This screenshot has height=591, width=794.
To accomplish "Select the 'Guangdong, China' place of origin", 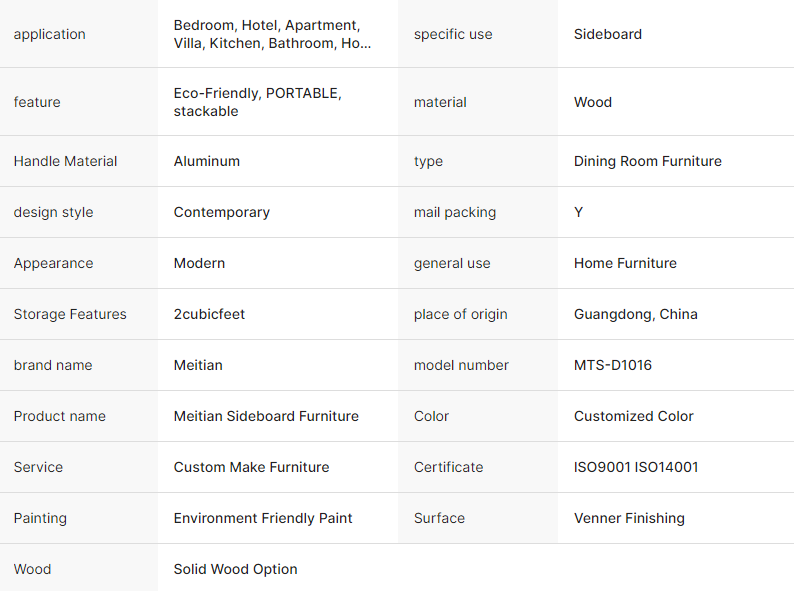I will click(636, 314).
